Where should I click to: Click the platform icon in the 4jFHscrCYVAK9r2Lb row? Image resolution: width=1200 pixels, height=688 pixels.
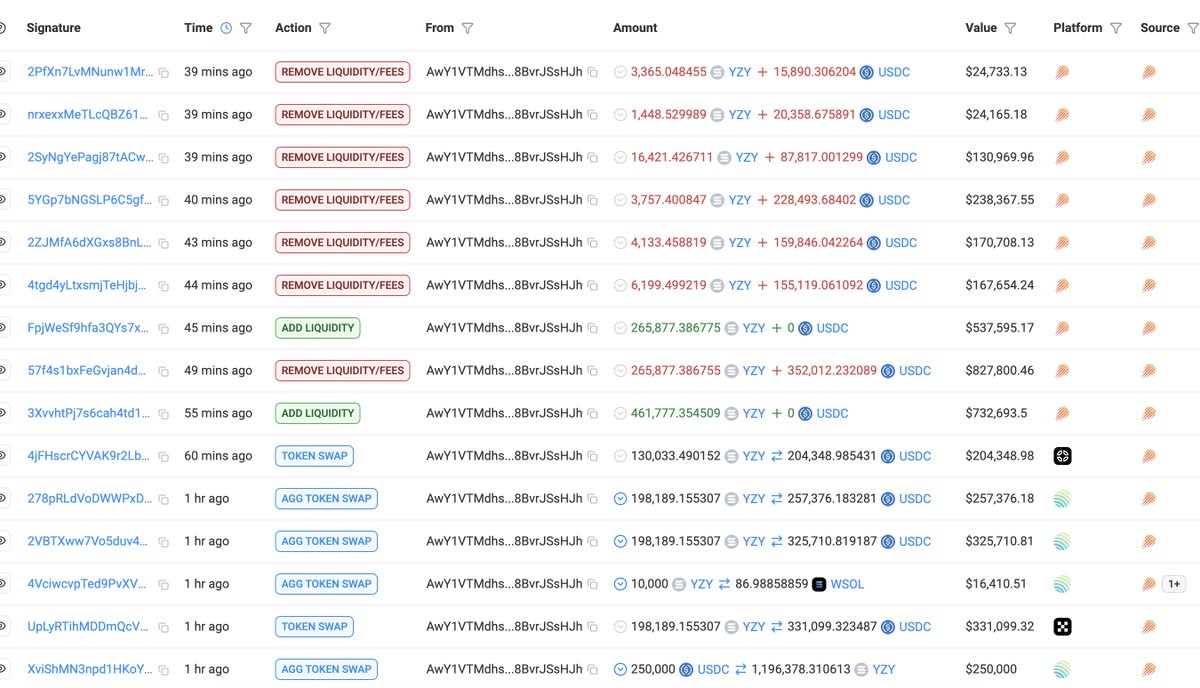click(x=1062, y=456)
